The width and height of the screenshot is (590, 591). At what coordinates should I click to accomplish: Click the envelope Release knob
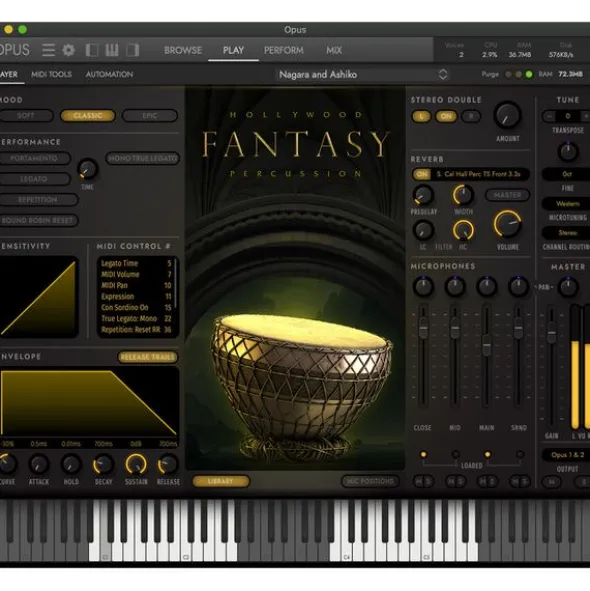coord(168,465)
